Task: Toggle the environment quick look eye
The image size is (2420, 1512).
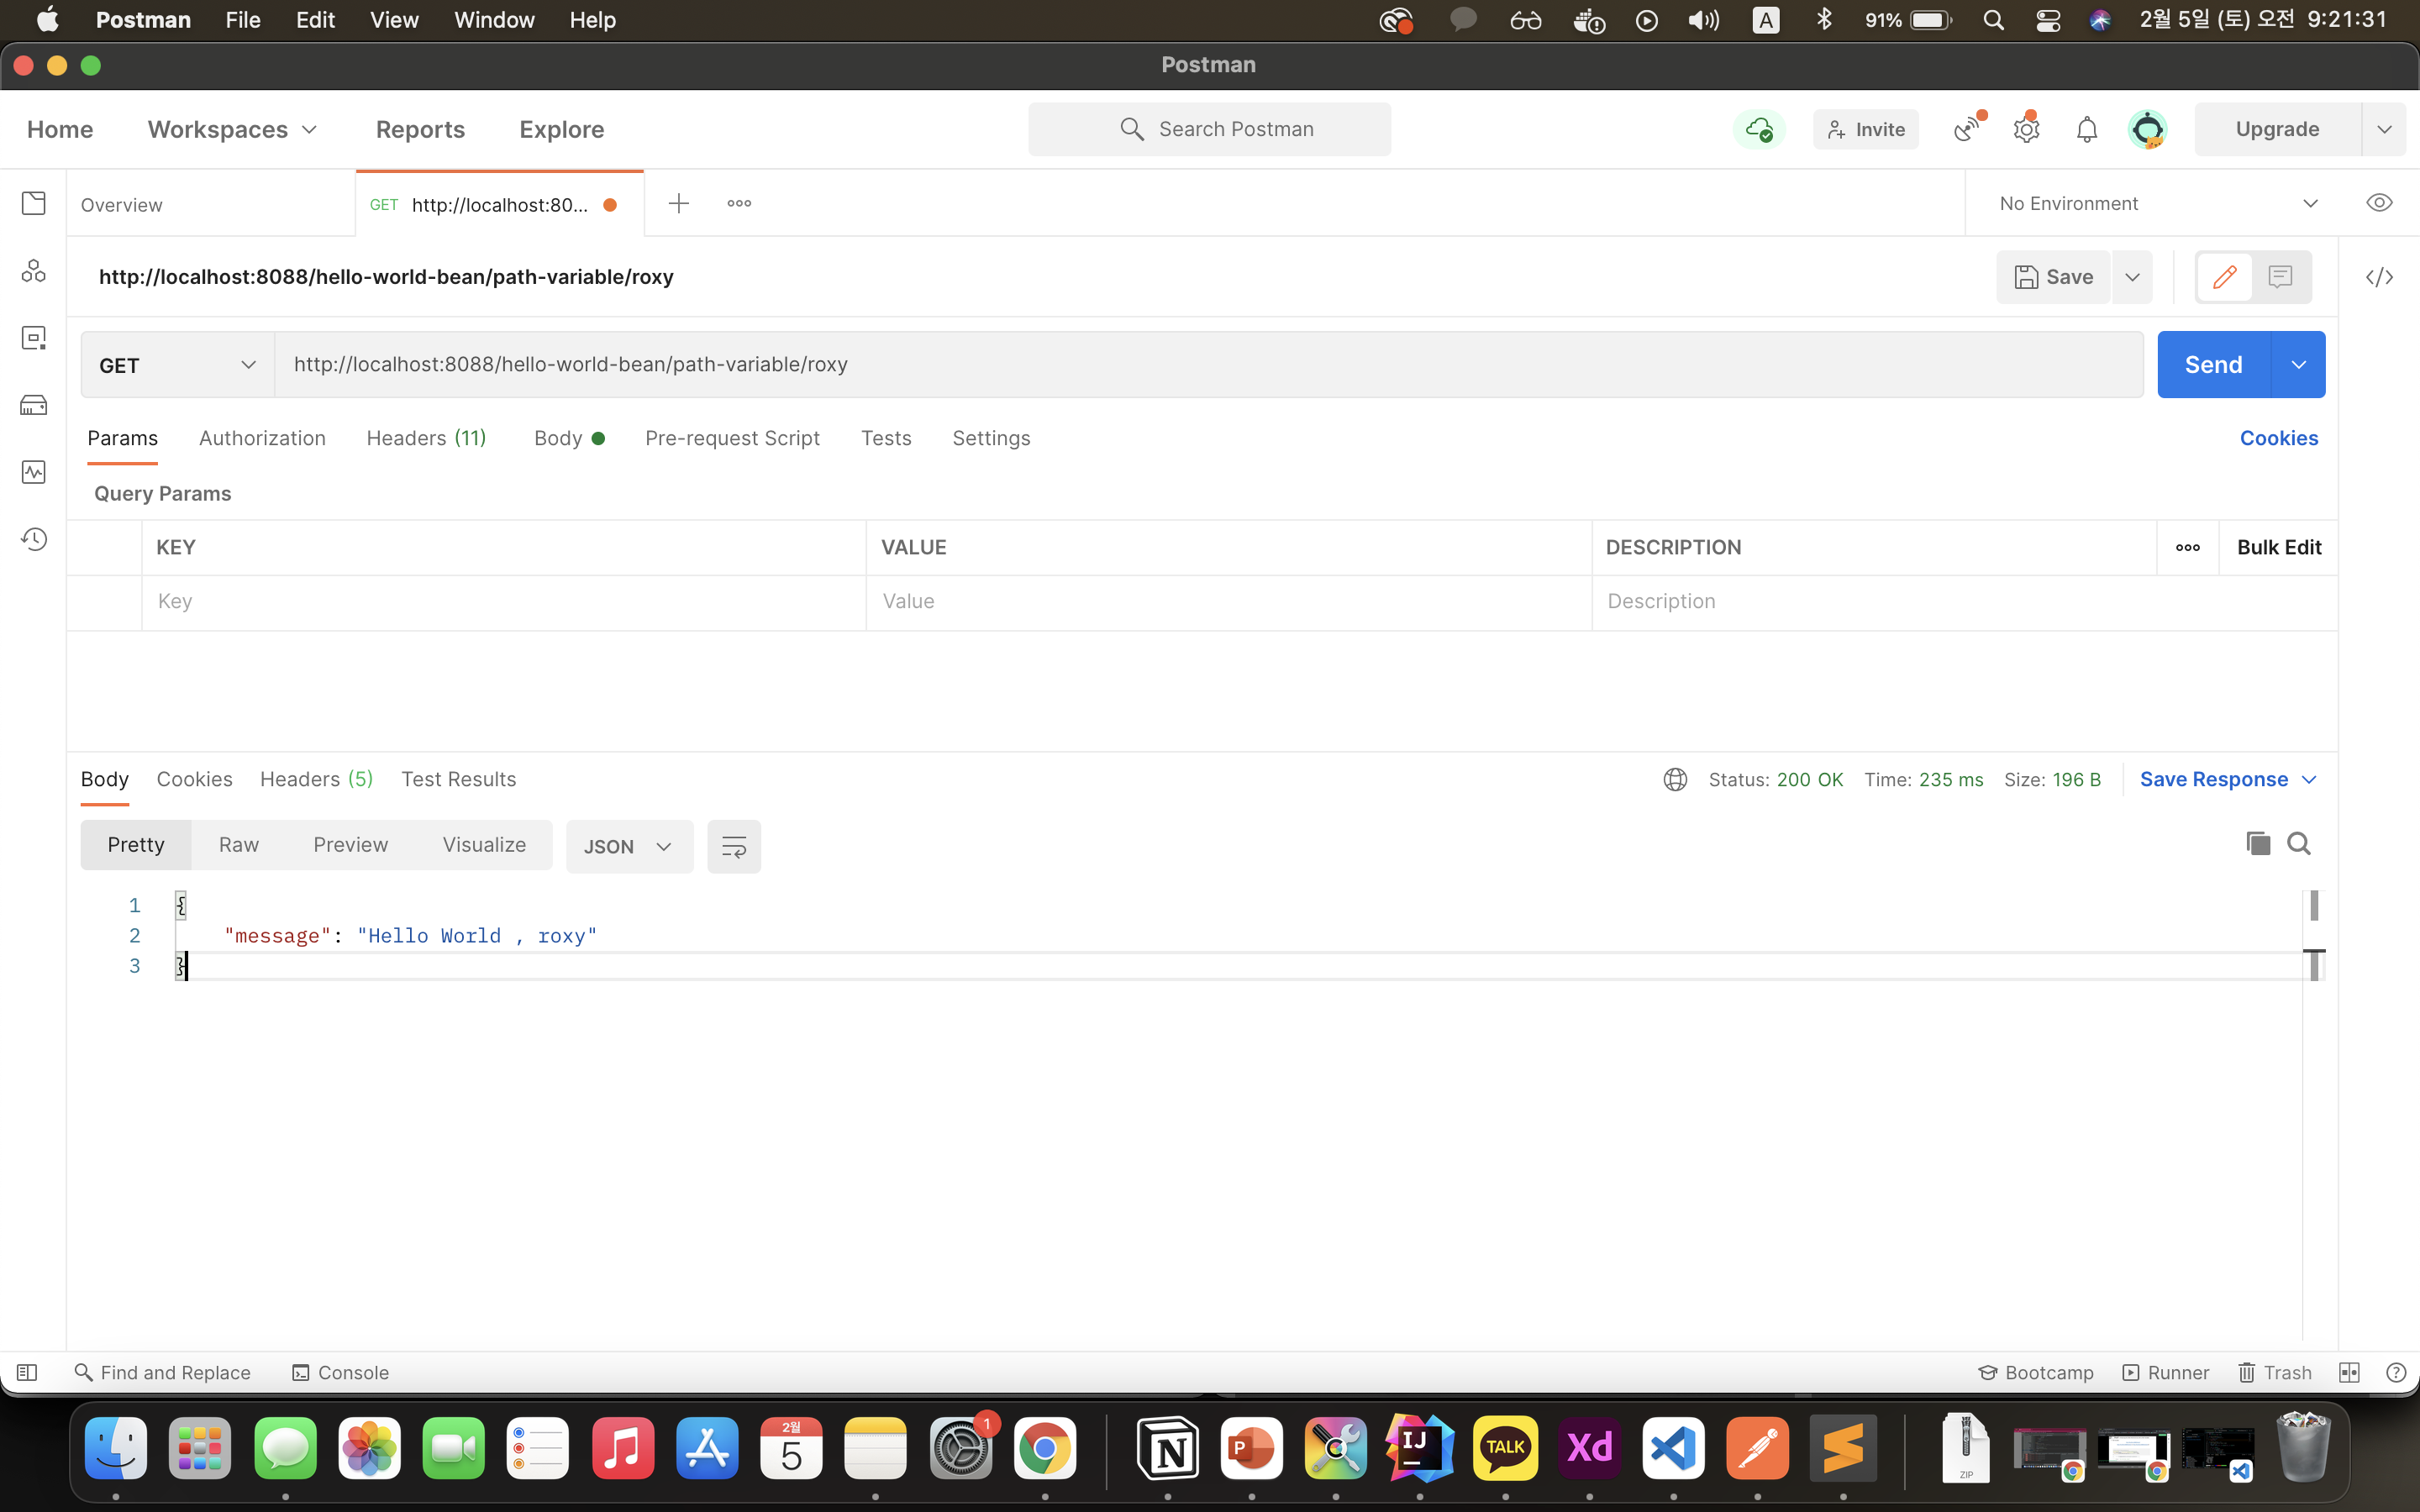Action: (2379, 203)
